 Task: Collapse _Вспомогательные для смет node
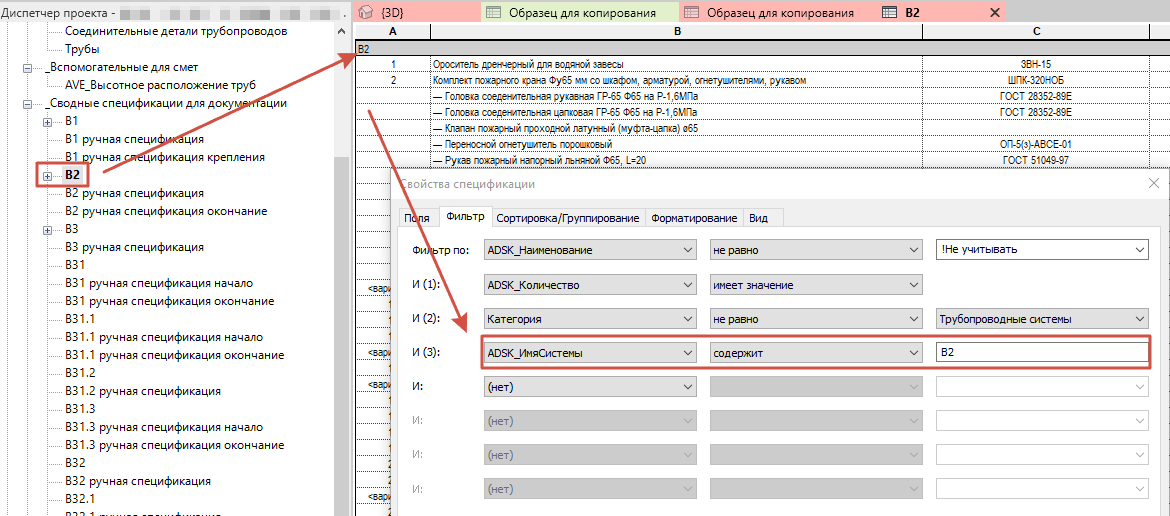(28, 68)
